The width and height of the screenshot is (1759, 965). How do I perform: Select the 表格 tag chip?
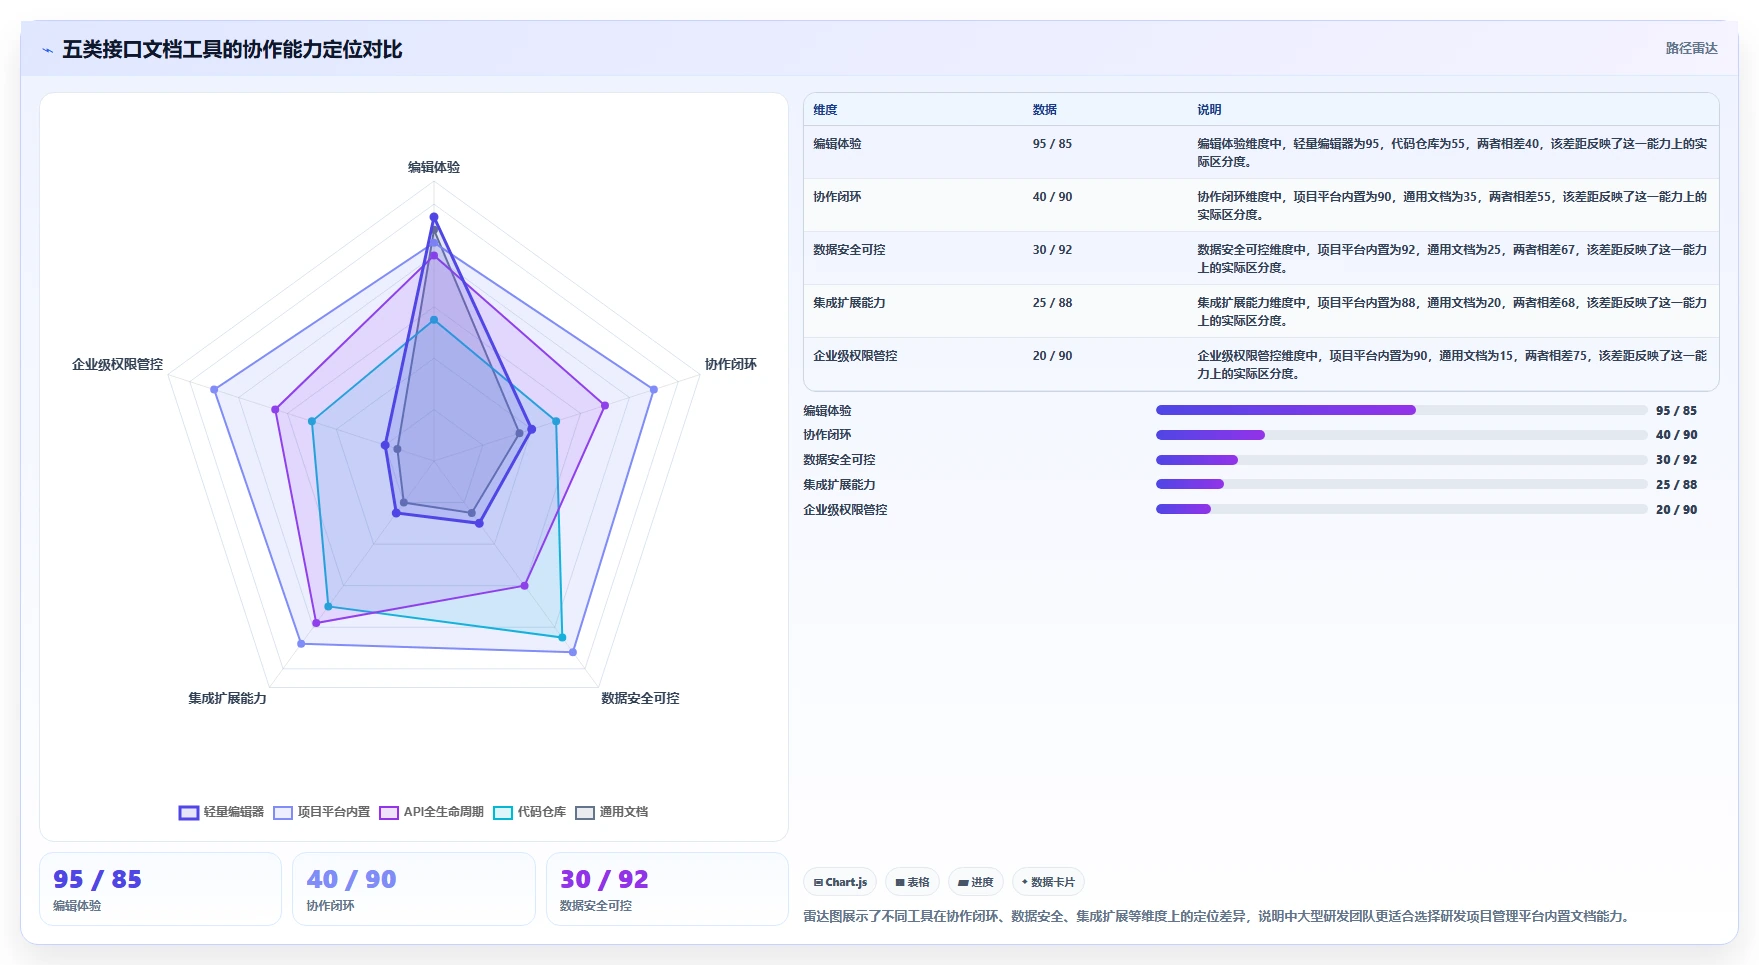pyautogui.click(x=912, y=882)
